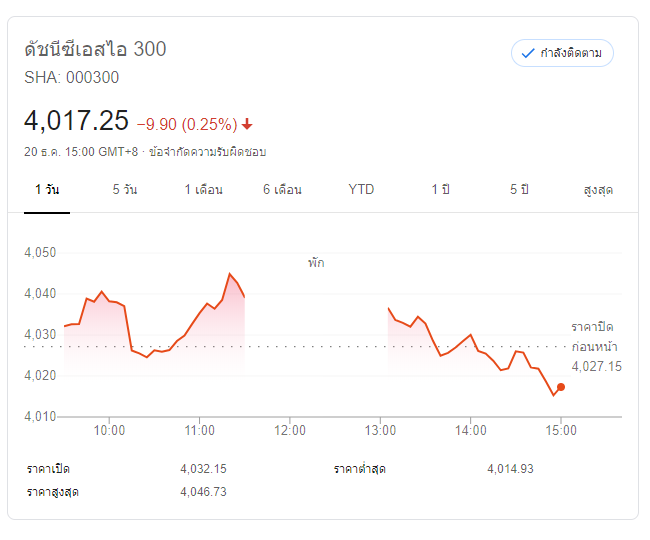This screenshot has width=650, height=540.
Task: Select the สูงสุด max range tab
Action: click(597, 190)
